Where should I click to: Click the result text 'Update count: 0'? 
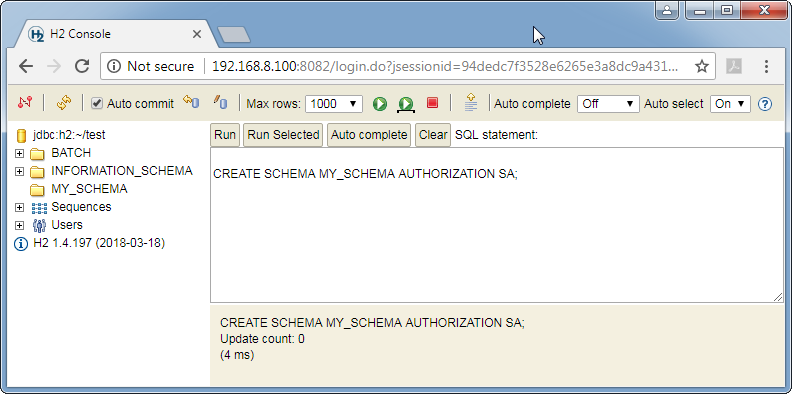262,339
